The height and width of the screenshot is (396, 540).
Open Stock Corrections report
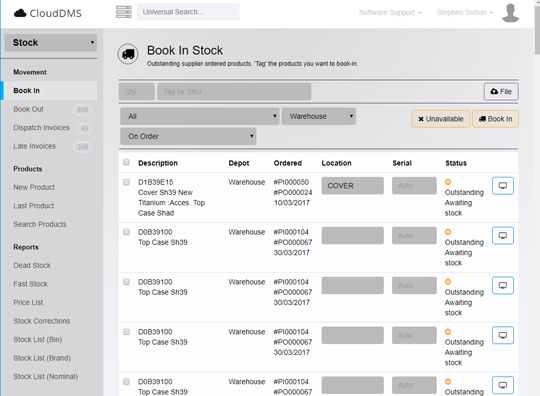tap(42, 321)
